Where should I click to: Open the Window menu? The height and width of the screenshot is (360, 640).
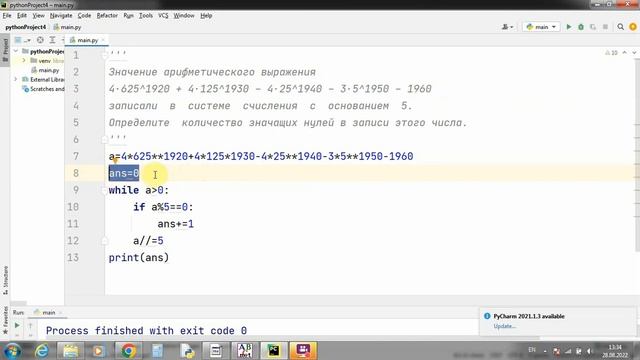pos(184,16)
